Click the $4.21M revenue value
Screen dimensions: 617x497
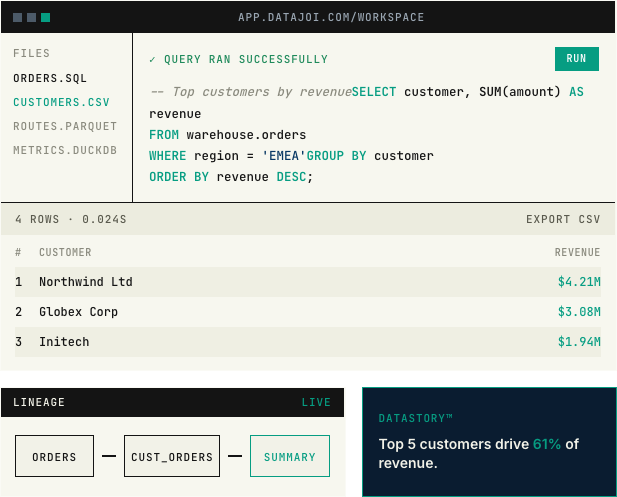pyautogui.click(x=579, y=282)
